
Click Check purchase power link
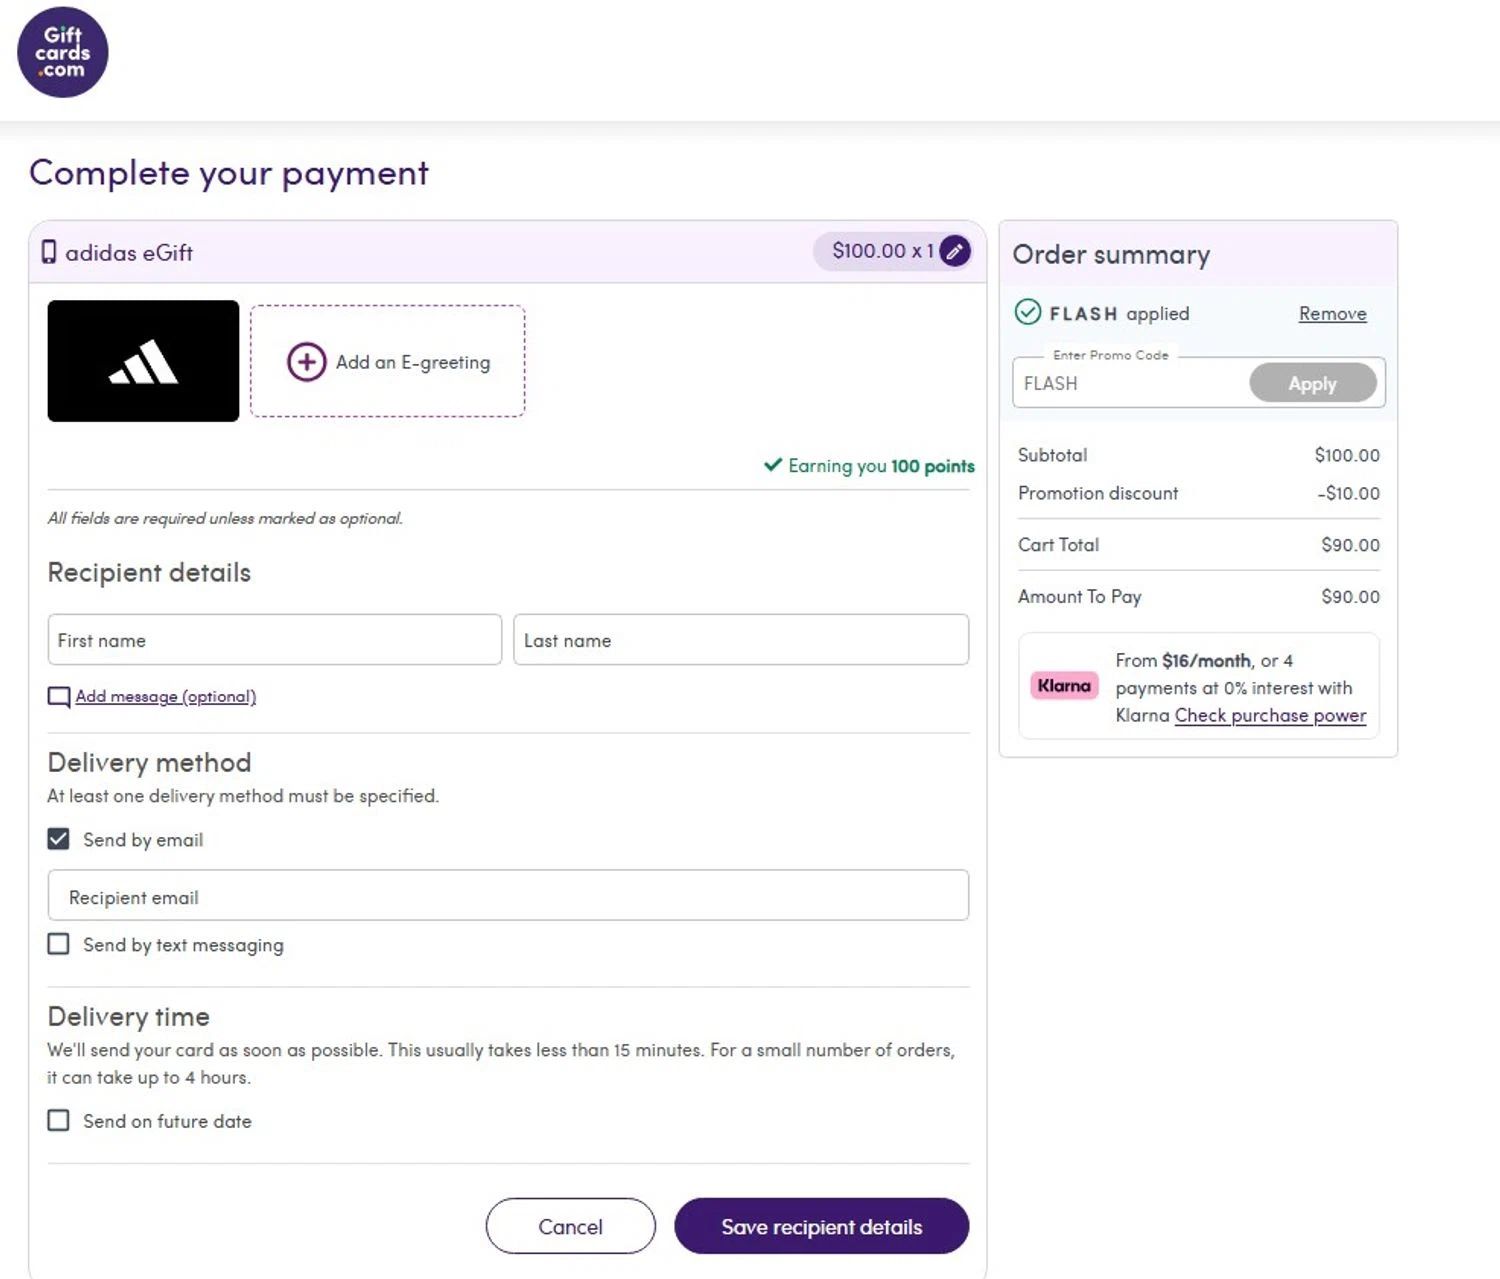click(x=1270, y=716)
